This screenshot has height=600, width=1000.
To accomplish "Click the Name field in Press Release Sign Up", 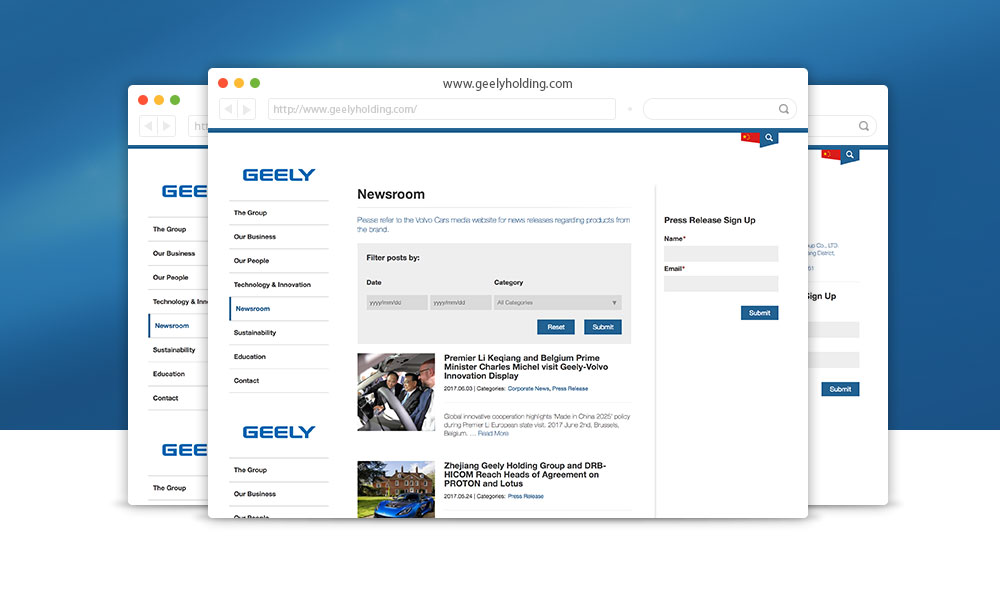I will tap(721, 254).
